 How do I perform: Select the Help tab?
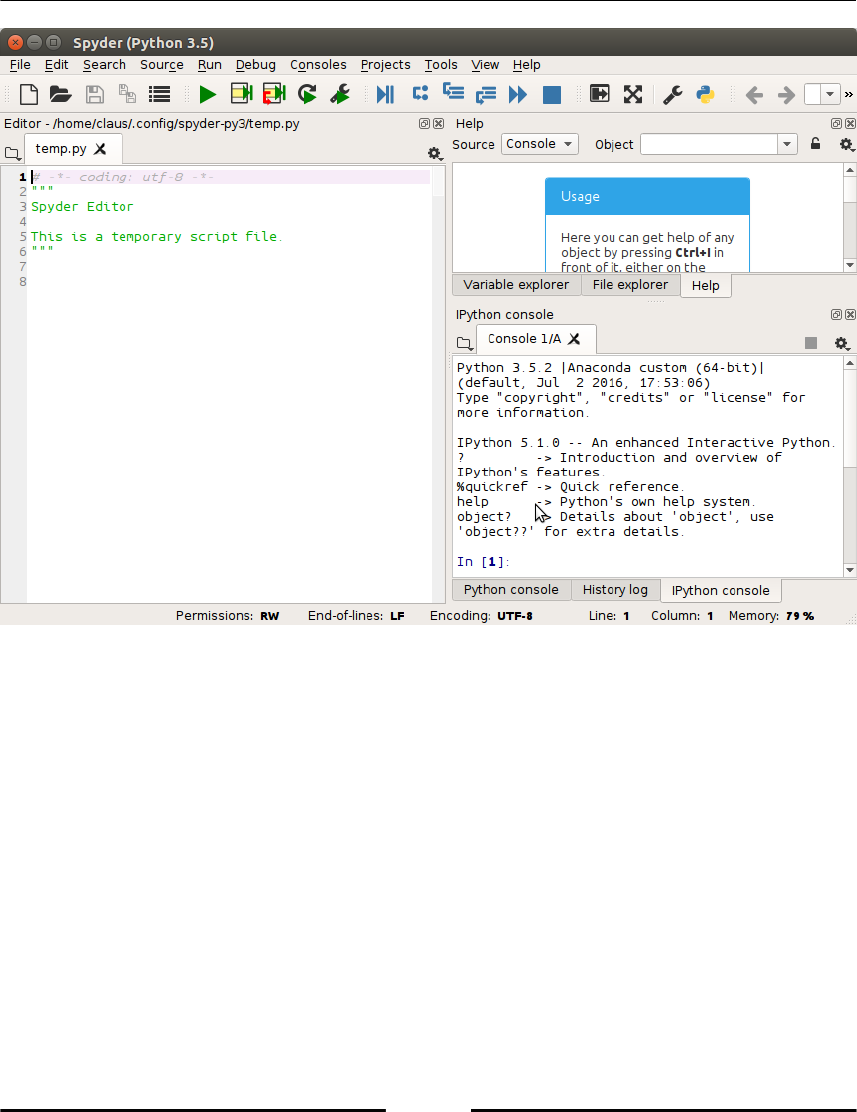click(706, 286)
